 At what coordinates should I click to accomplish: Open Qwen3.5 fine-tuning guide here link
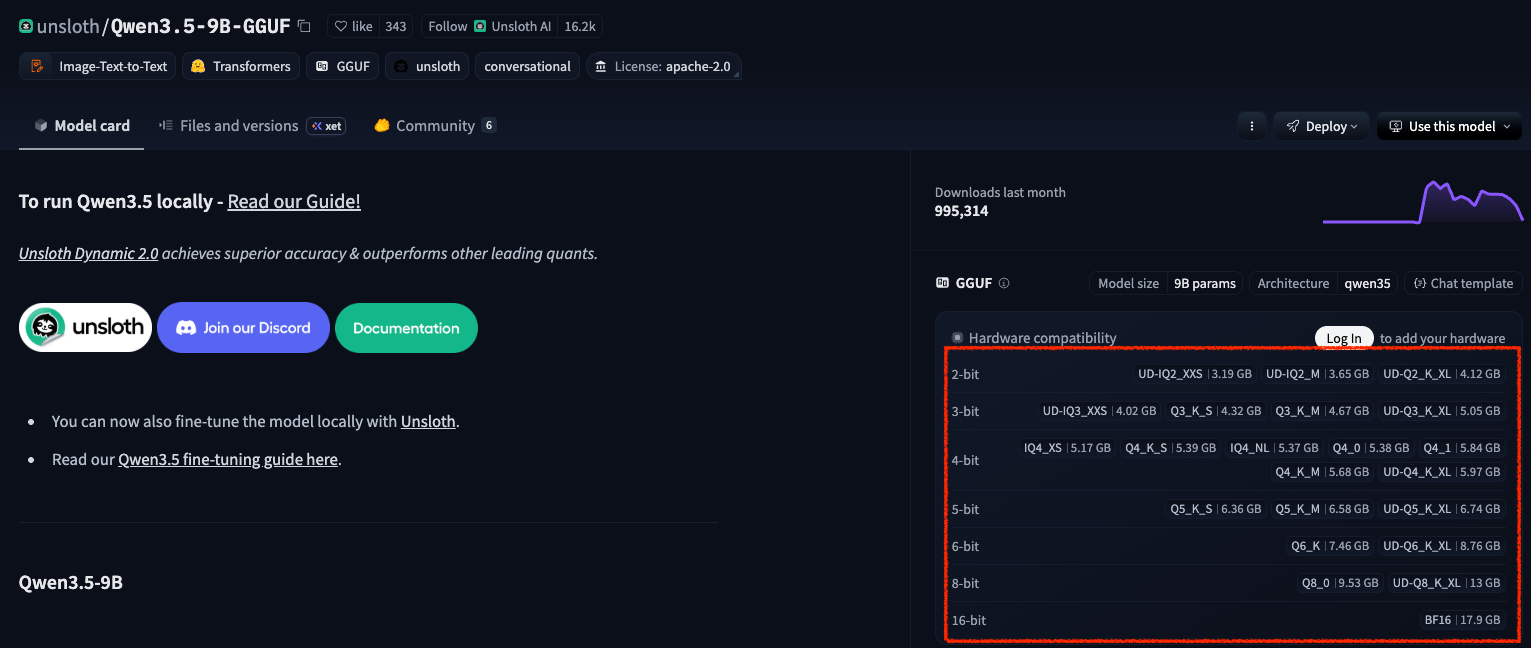coord(228,459)
